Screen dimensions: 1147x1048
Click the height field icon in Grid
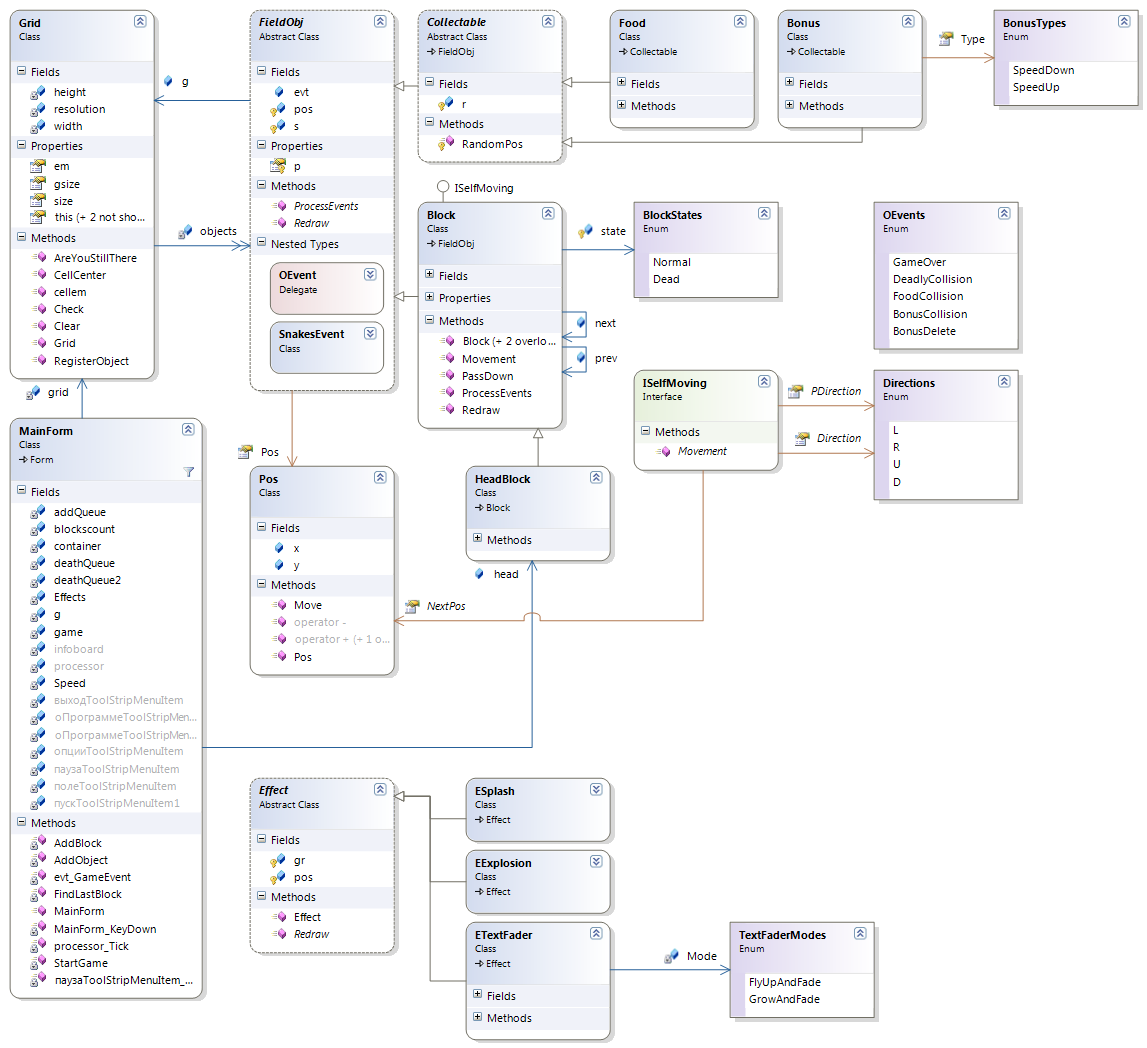(38, 92)
